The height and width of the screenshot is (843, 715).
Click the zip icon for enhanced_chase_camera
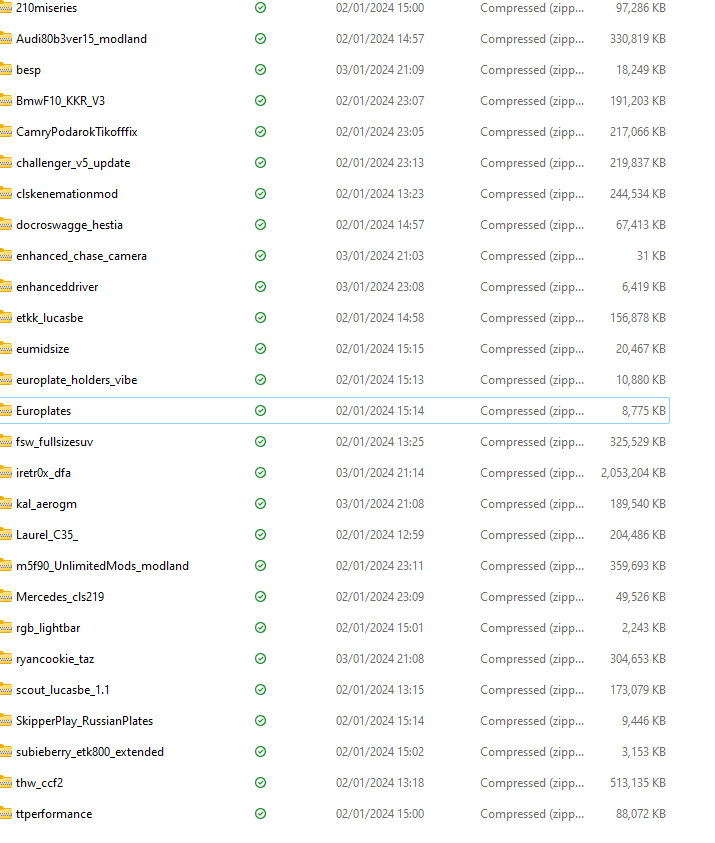(5, 255)
